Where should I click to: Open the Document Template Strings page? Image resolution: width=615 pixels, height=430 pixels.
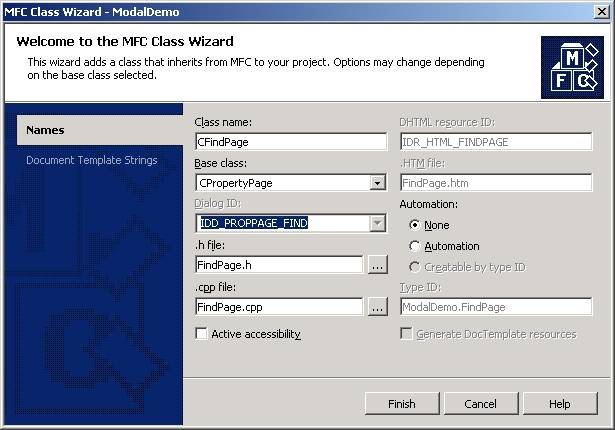tap(92, 160)
